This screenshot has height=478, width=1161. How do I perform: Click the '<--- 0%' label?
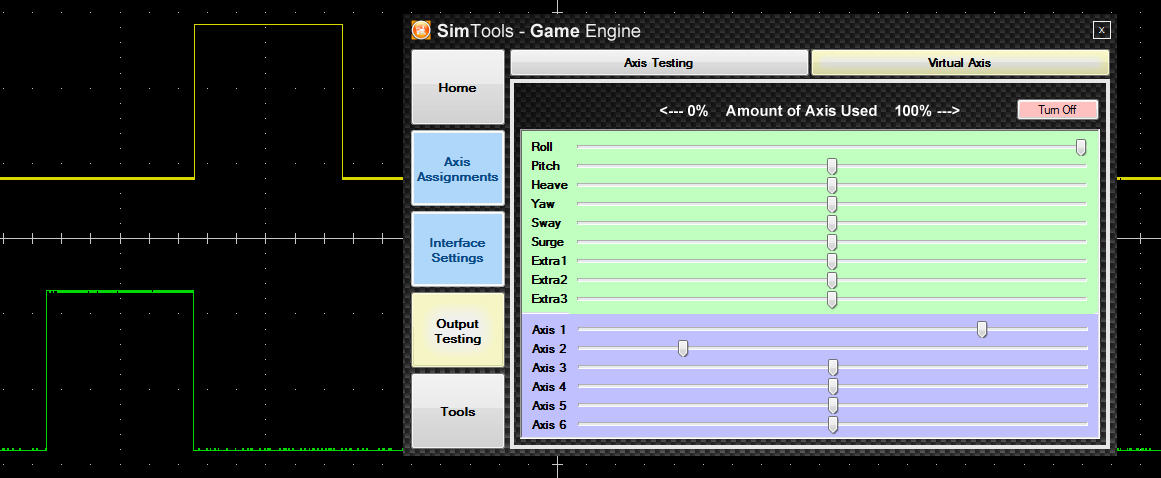pos(683,111)
